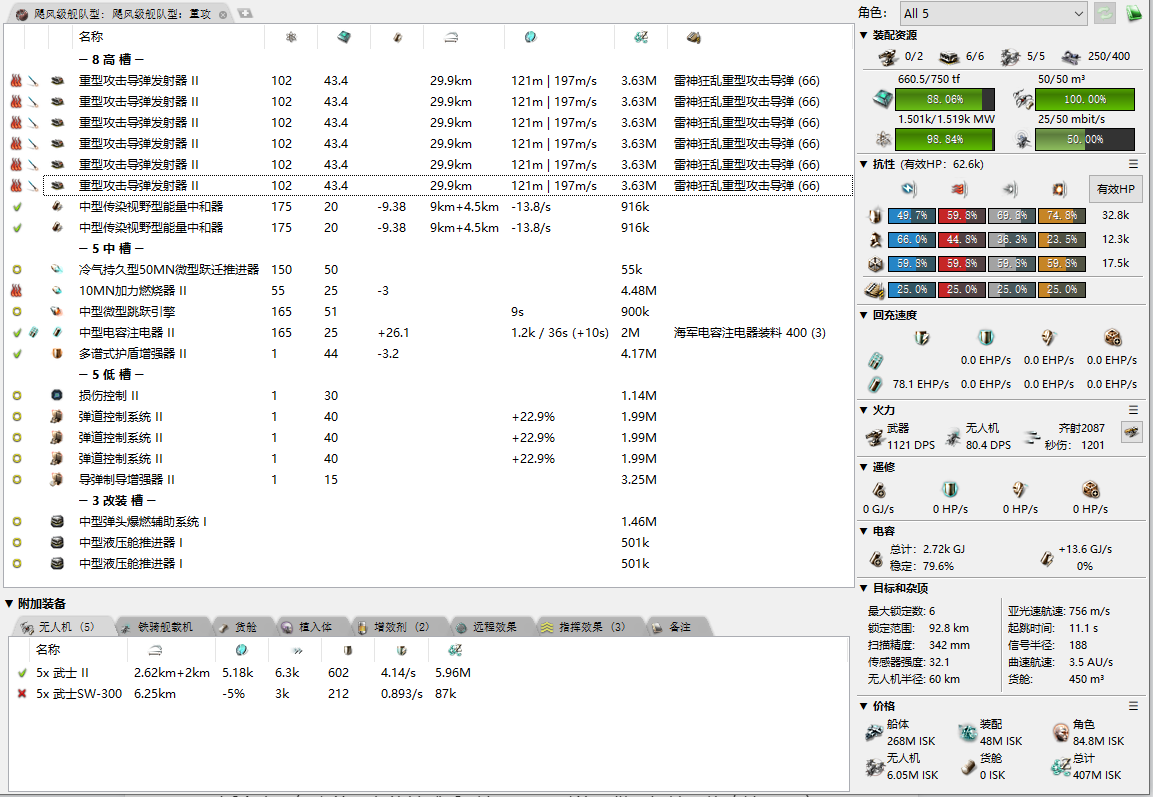Collapse the 附加装备 panel
Image resolution: width=1153 pixels, height=797 pixels.
pos(9,603)
